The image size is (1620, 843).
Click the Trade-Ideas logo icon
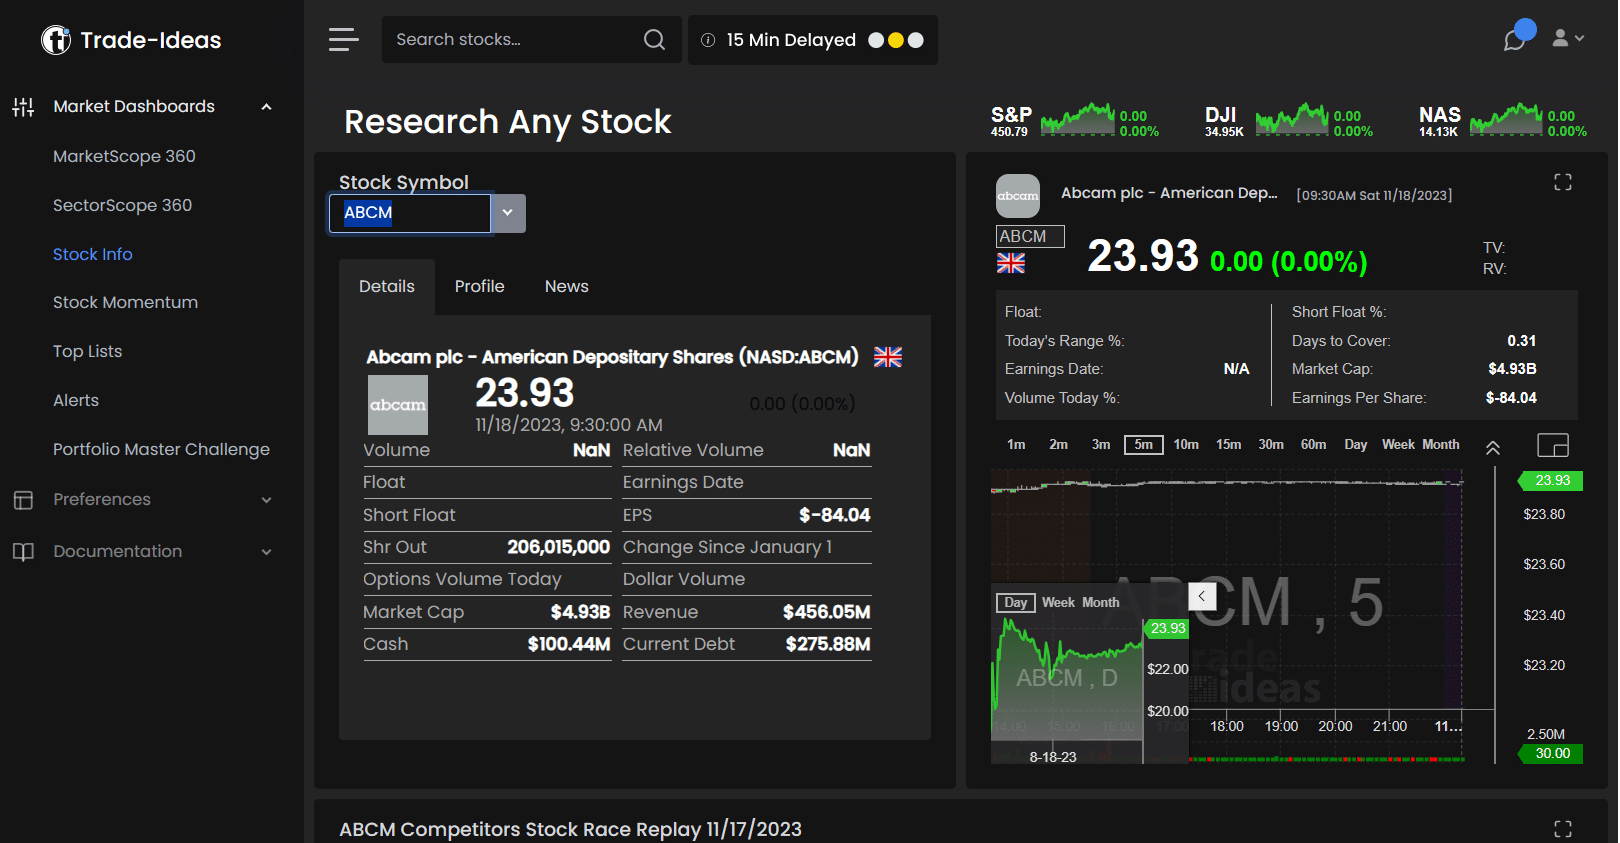56,40
